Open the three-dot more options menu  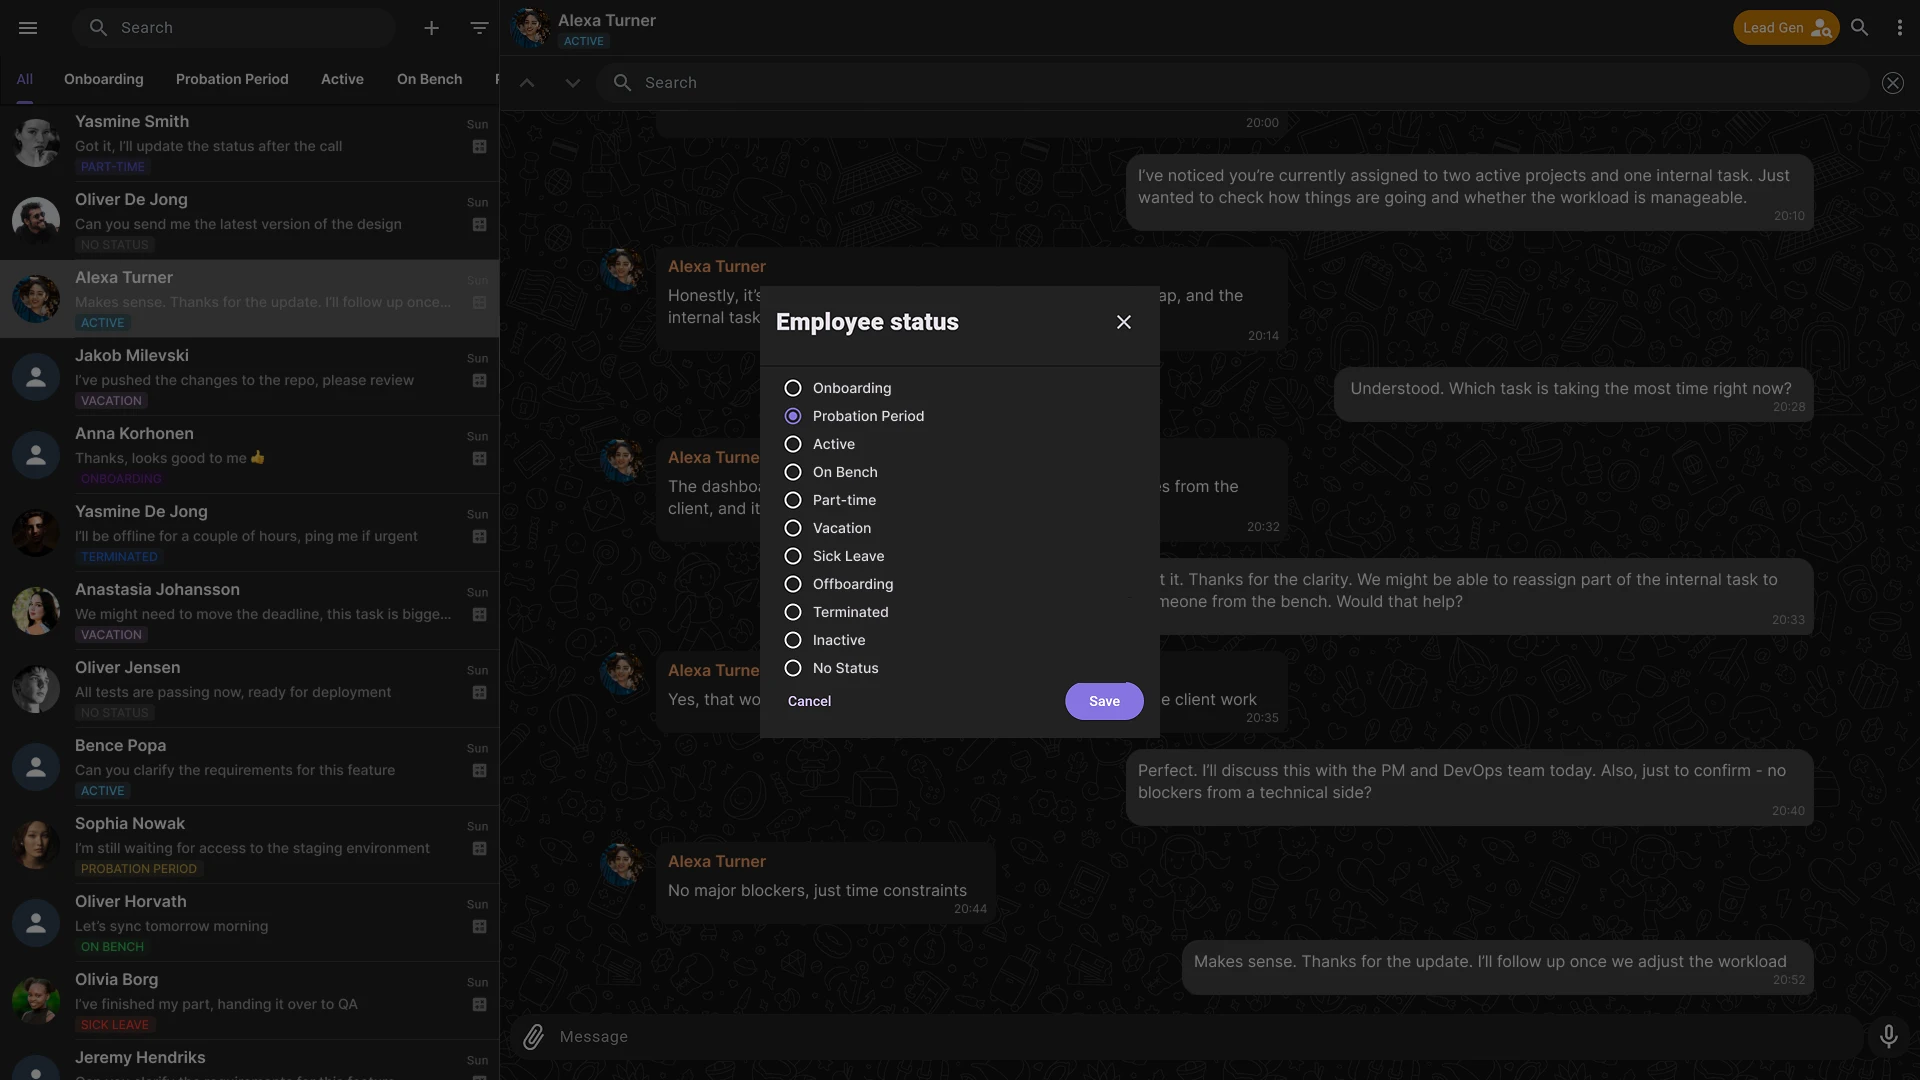point(1899,28)
